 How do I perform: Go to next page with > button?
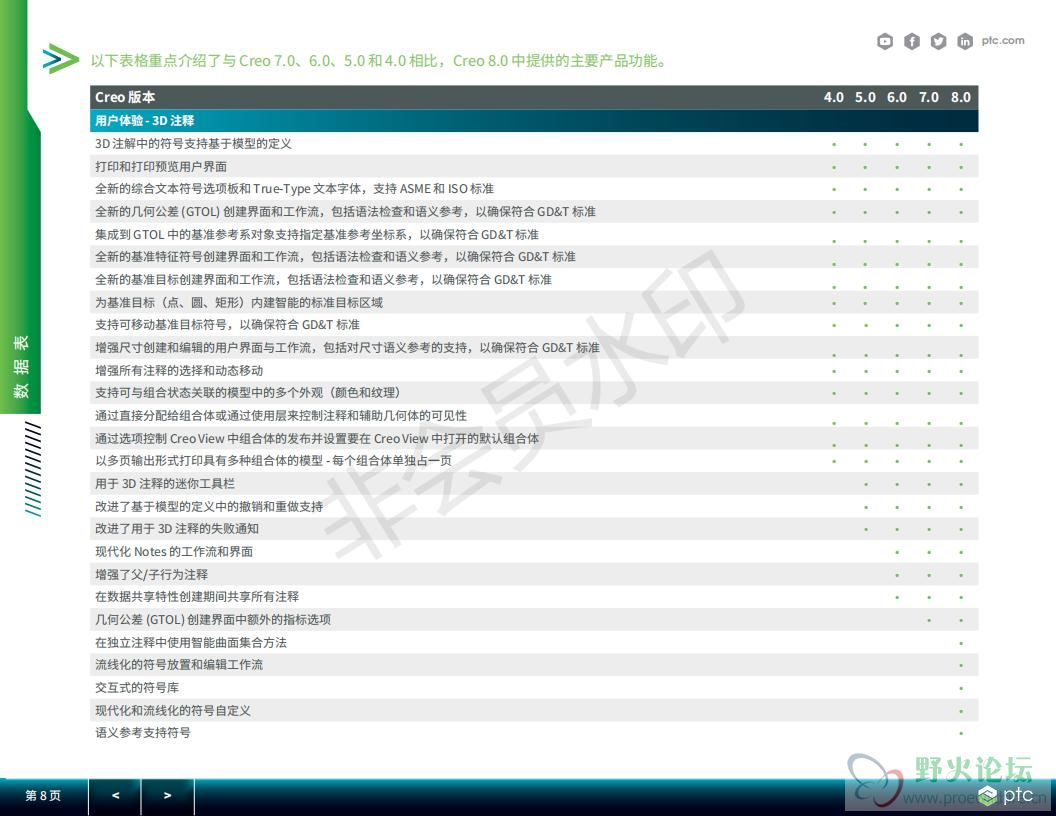(x=168, y=796)
